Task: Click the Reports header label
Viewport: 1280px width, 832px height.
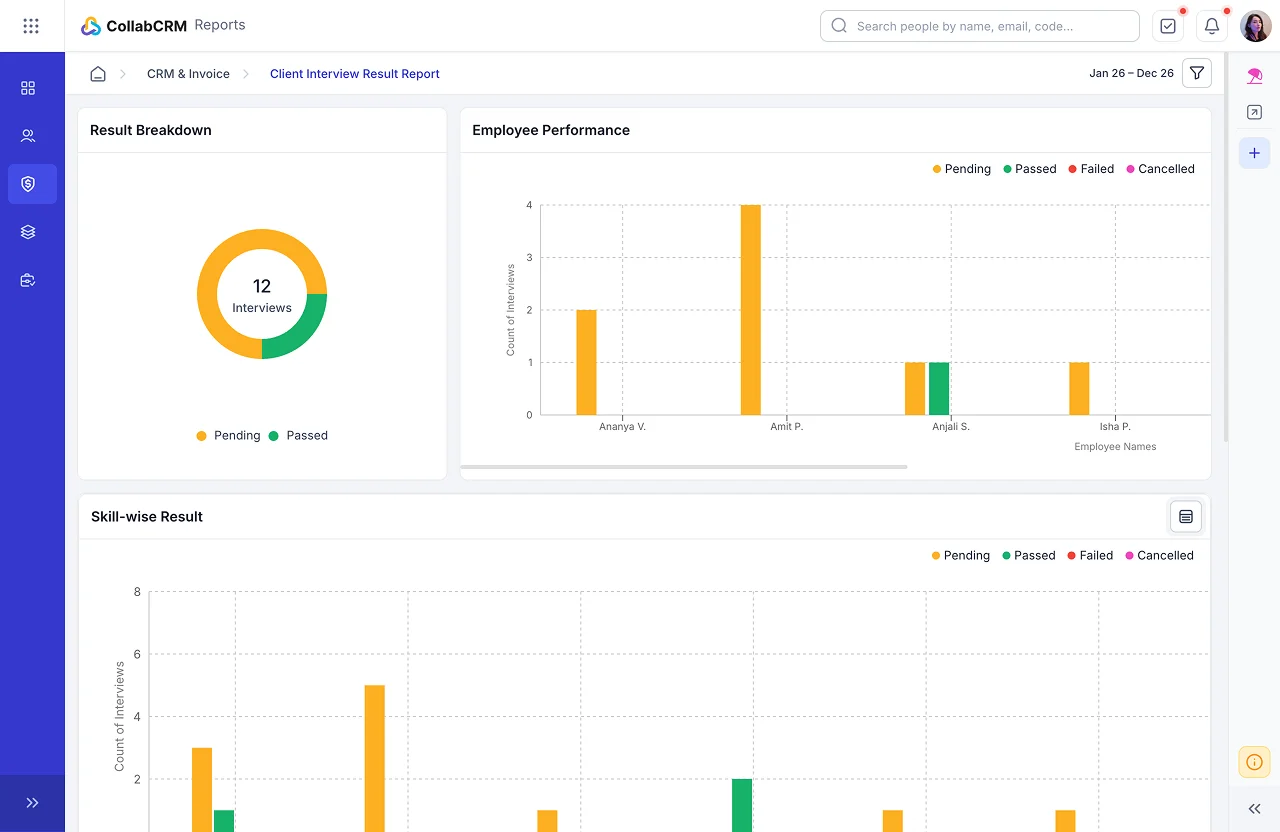Action: click(x=220, y=25)
